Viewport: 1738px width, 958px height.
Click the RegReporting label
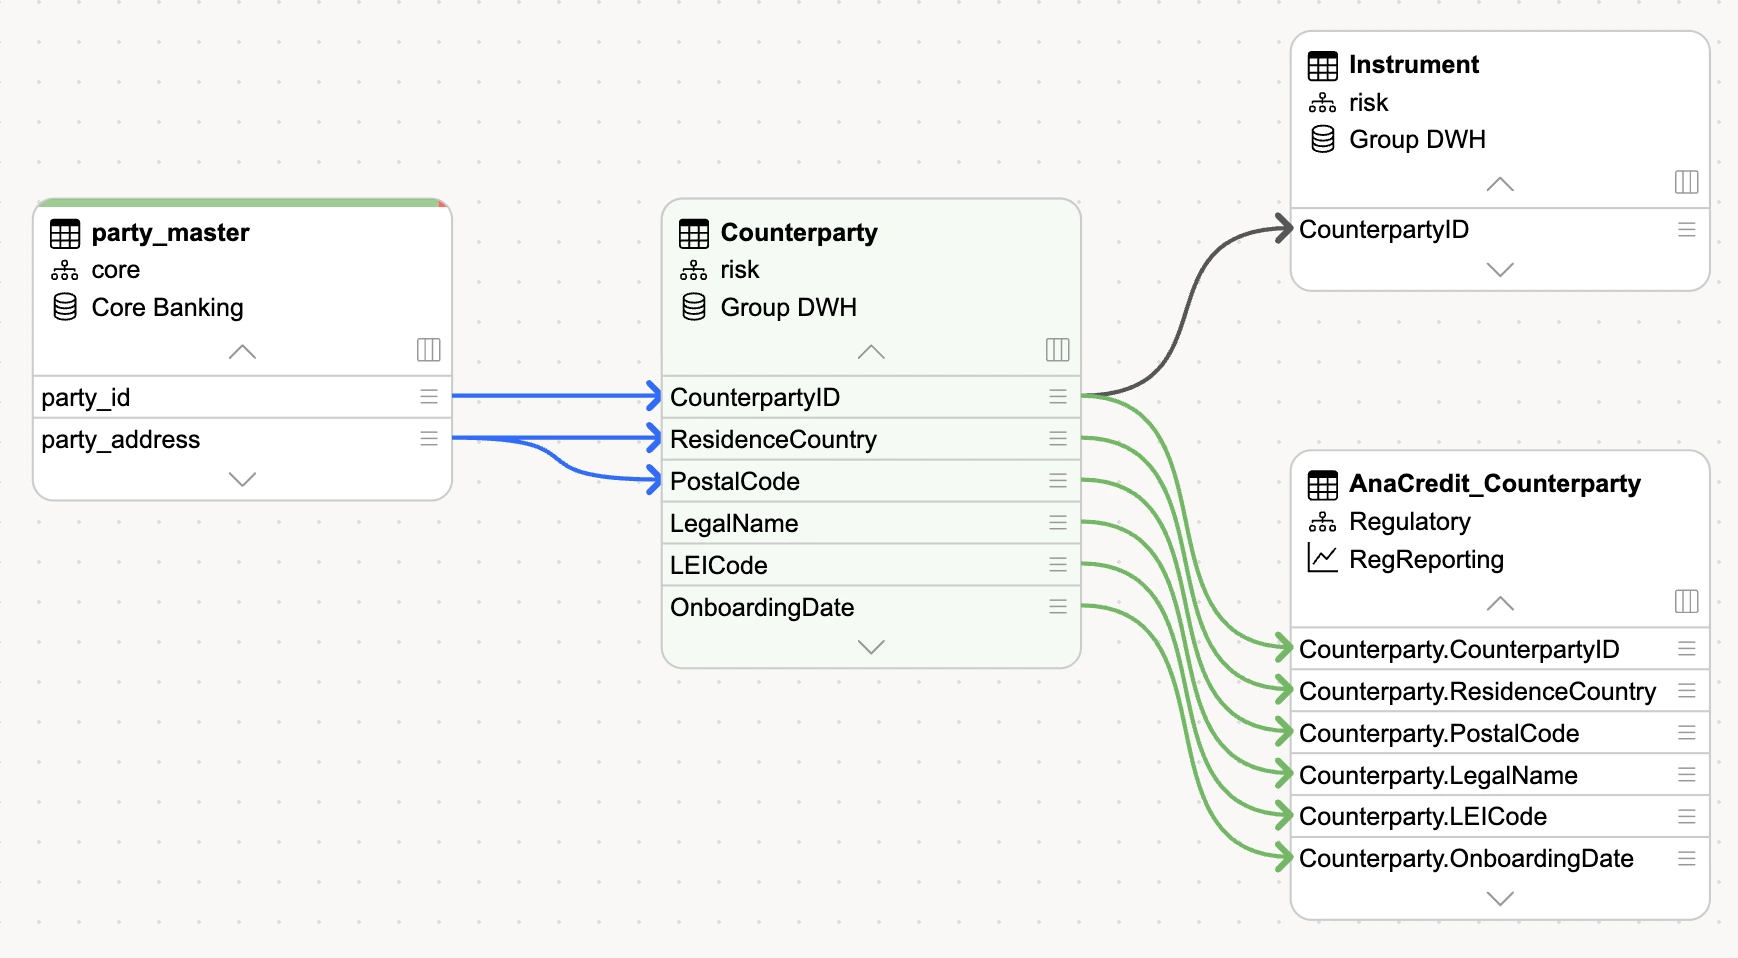[x=1426, y=559]
